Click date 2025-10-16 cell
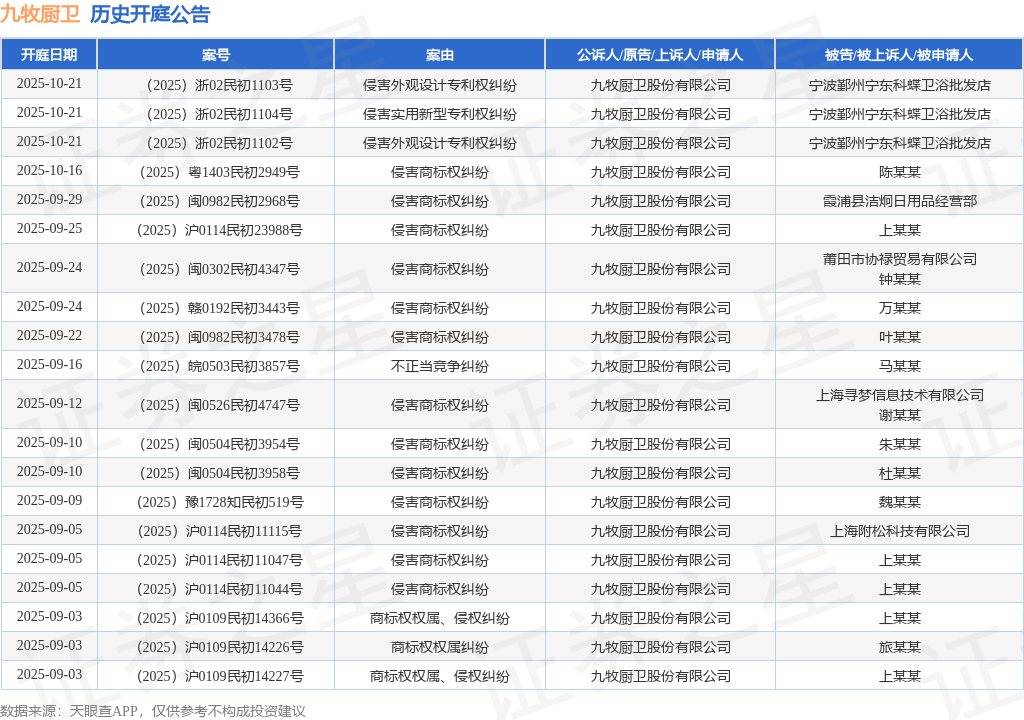 pyautogui.click(x=49, y=171)
